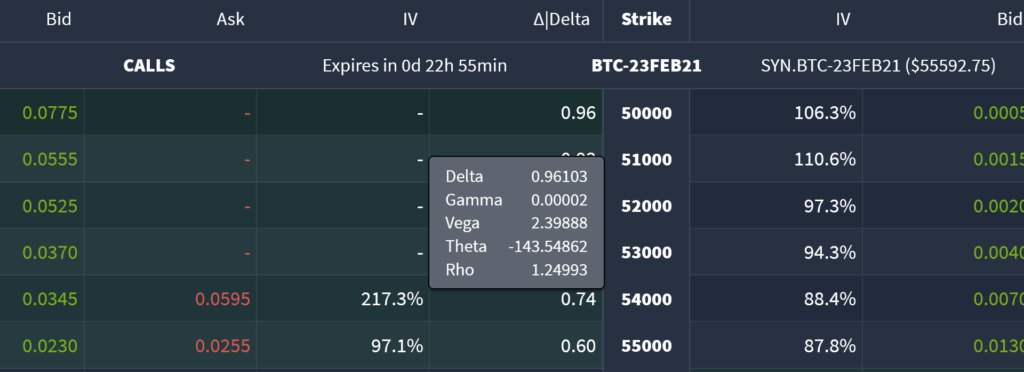
Task: Select the 0.0525 call bid at 52000
Action: point(50,206)
